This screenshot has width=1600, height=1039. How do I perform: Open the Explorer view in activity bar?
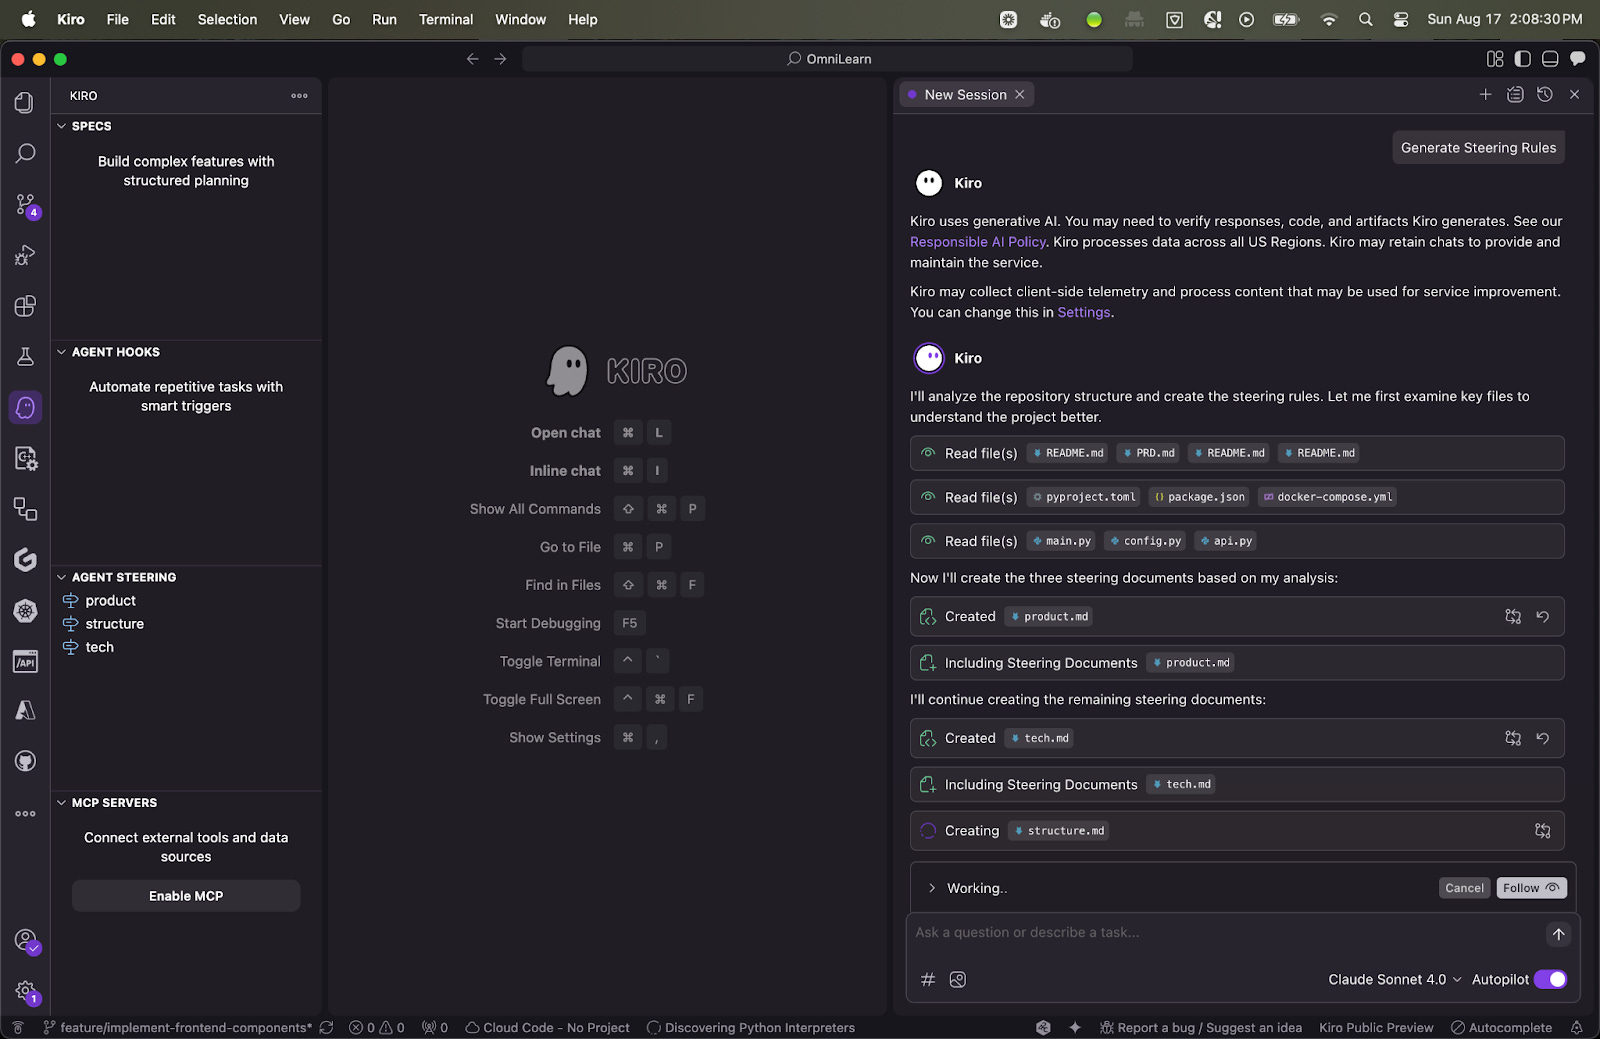click(25, 102)
